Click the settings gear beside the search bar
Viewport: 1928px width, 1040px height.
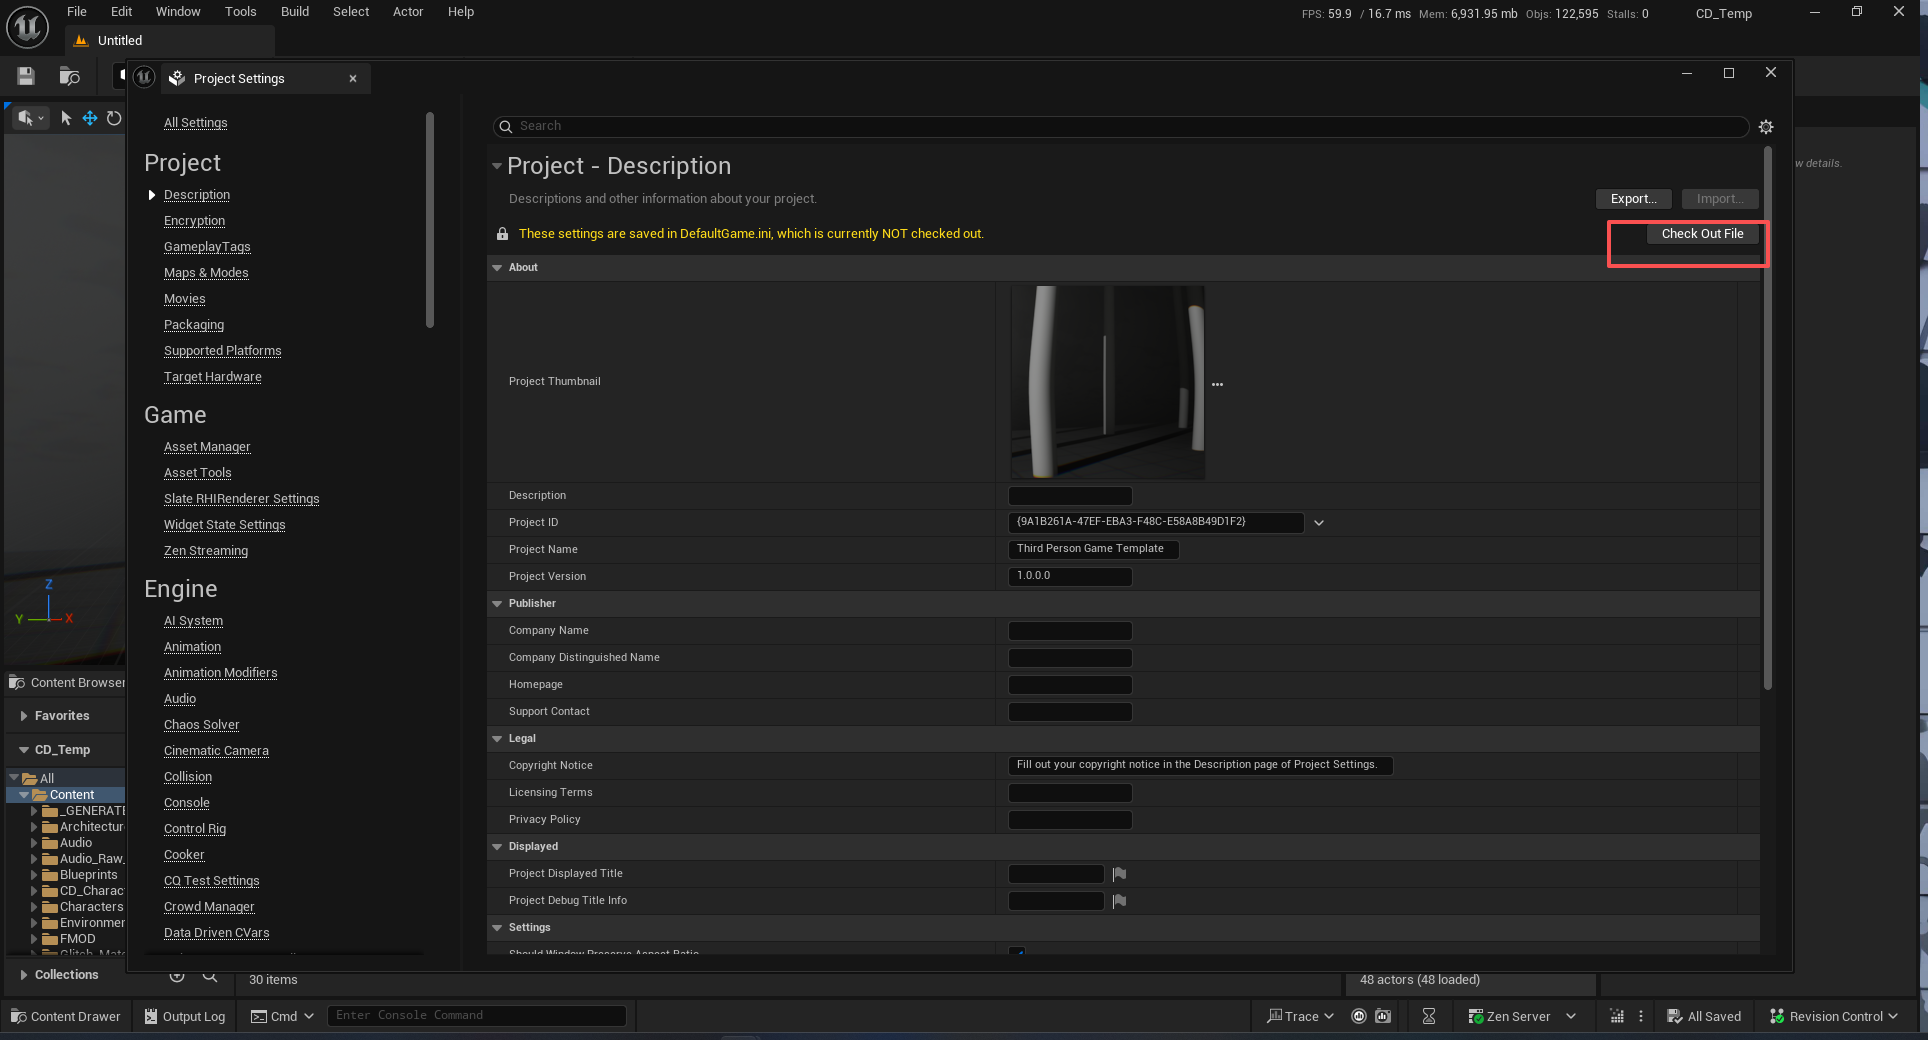[1766, 127]
